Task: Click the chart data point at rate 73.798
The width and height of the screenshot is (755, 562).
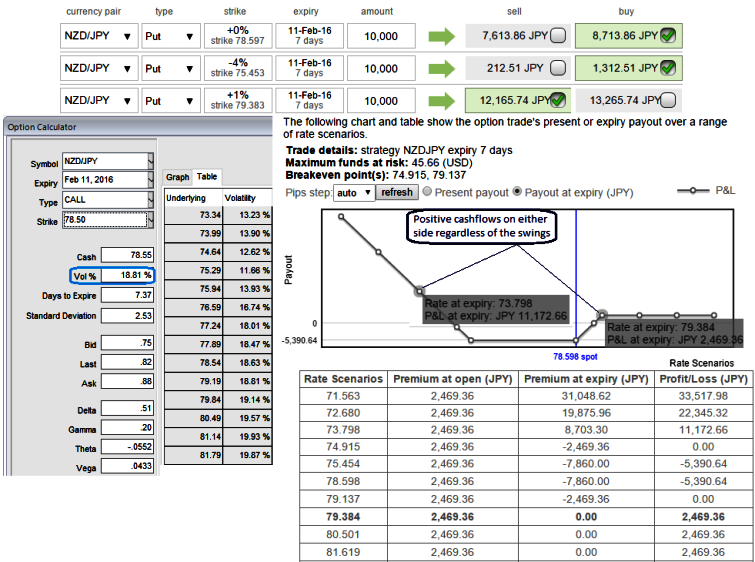Action: click(x=419, y=291)
